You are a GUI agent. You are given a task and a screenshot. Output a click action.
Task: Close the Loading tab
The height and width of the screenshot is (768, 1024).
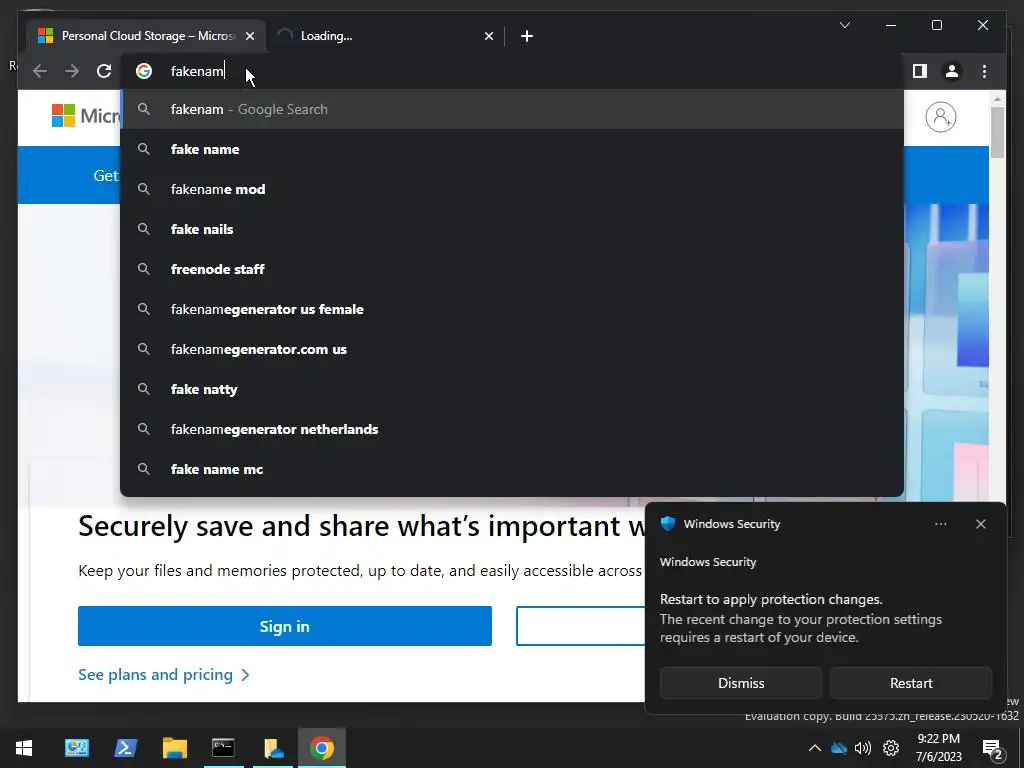pos(488,36)
